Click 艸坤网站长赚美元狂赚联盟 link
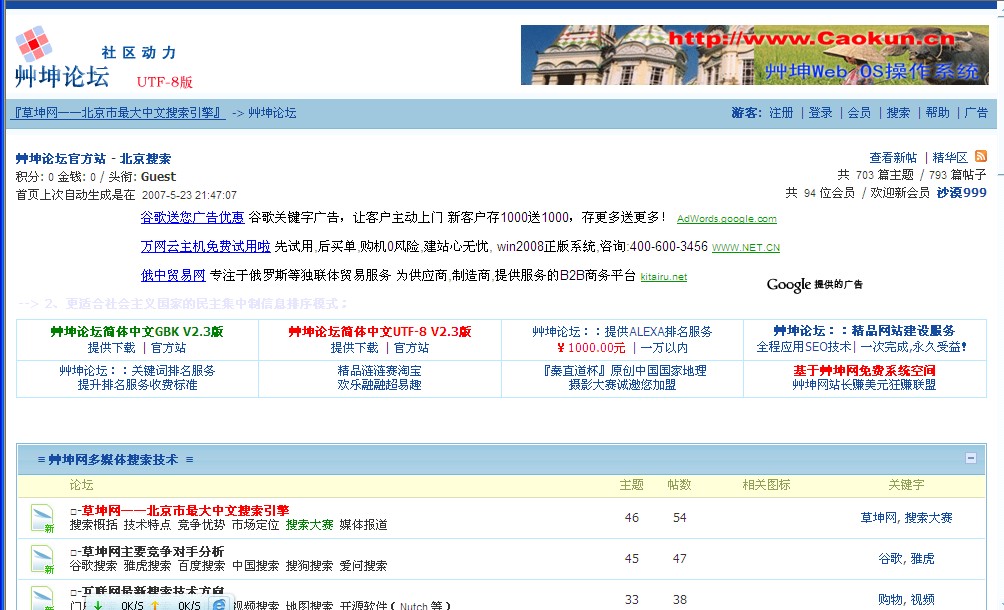This screenshot has height=610, width=1004. point(864,385)
